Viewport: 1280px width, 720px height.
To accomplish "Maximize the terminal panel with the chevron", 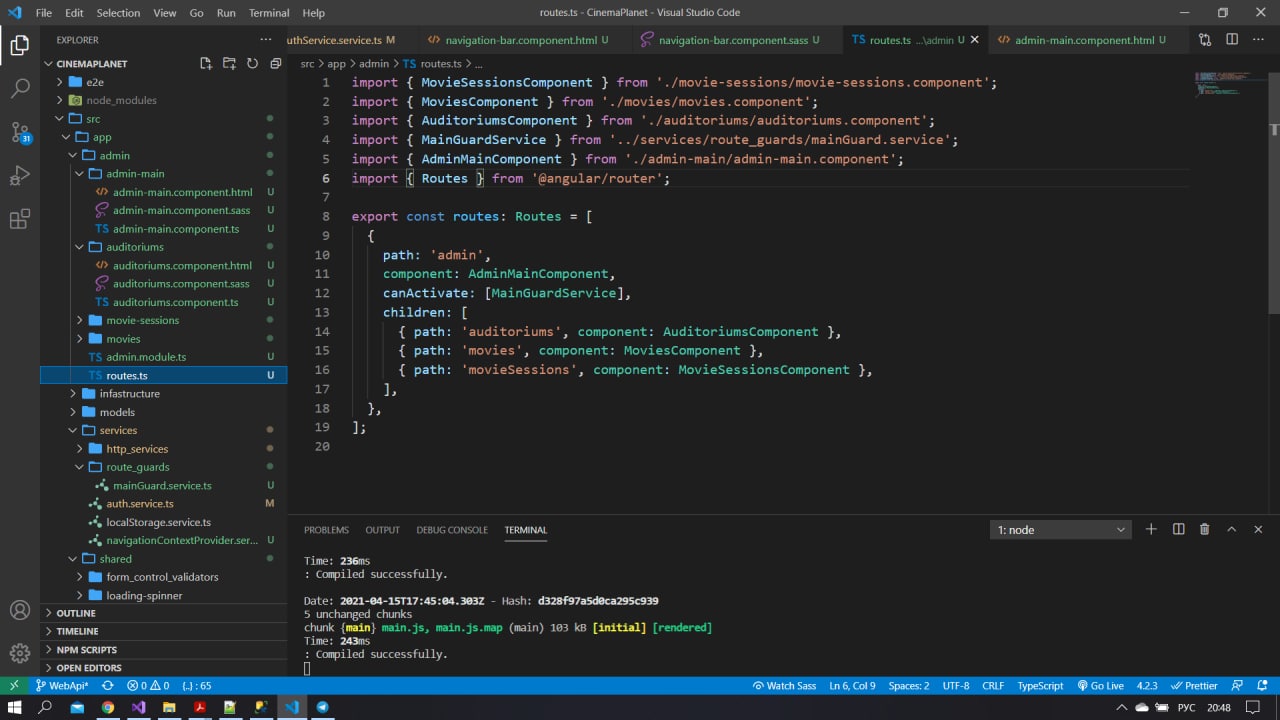I will click(1231, 529).
